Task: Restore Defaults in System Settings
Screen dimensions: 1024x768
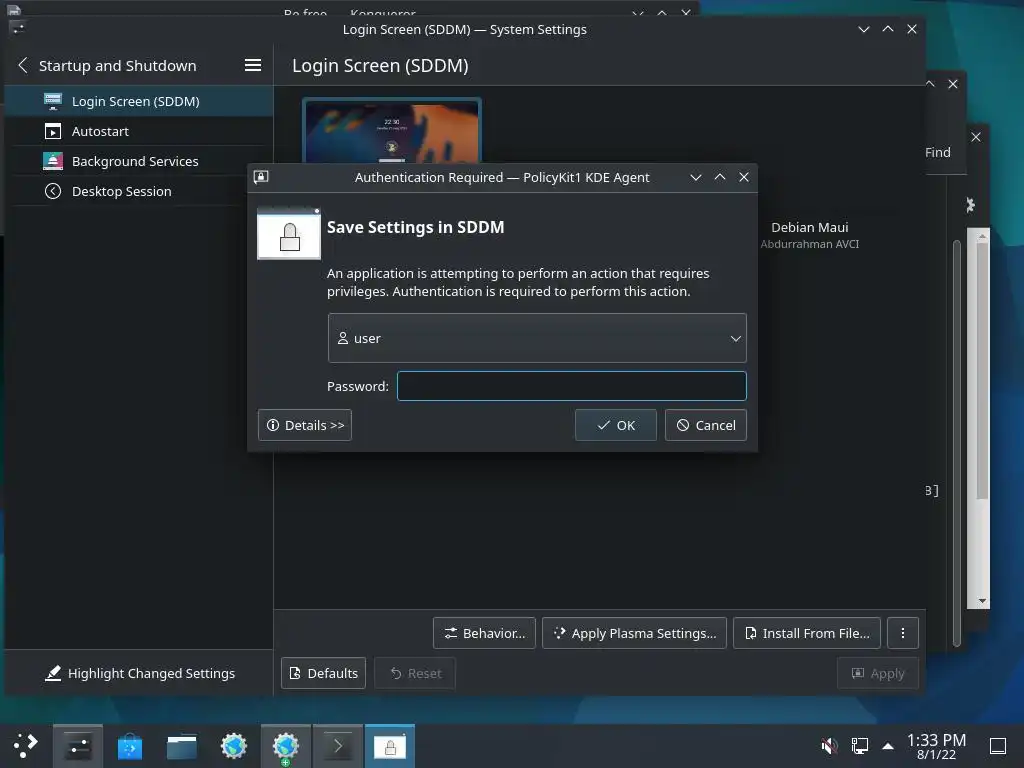Action: (323, 673)
